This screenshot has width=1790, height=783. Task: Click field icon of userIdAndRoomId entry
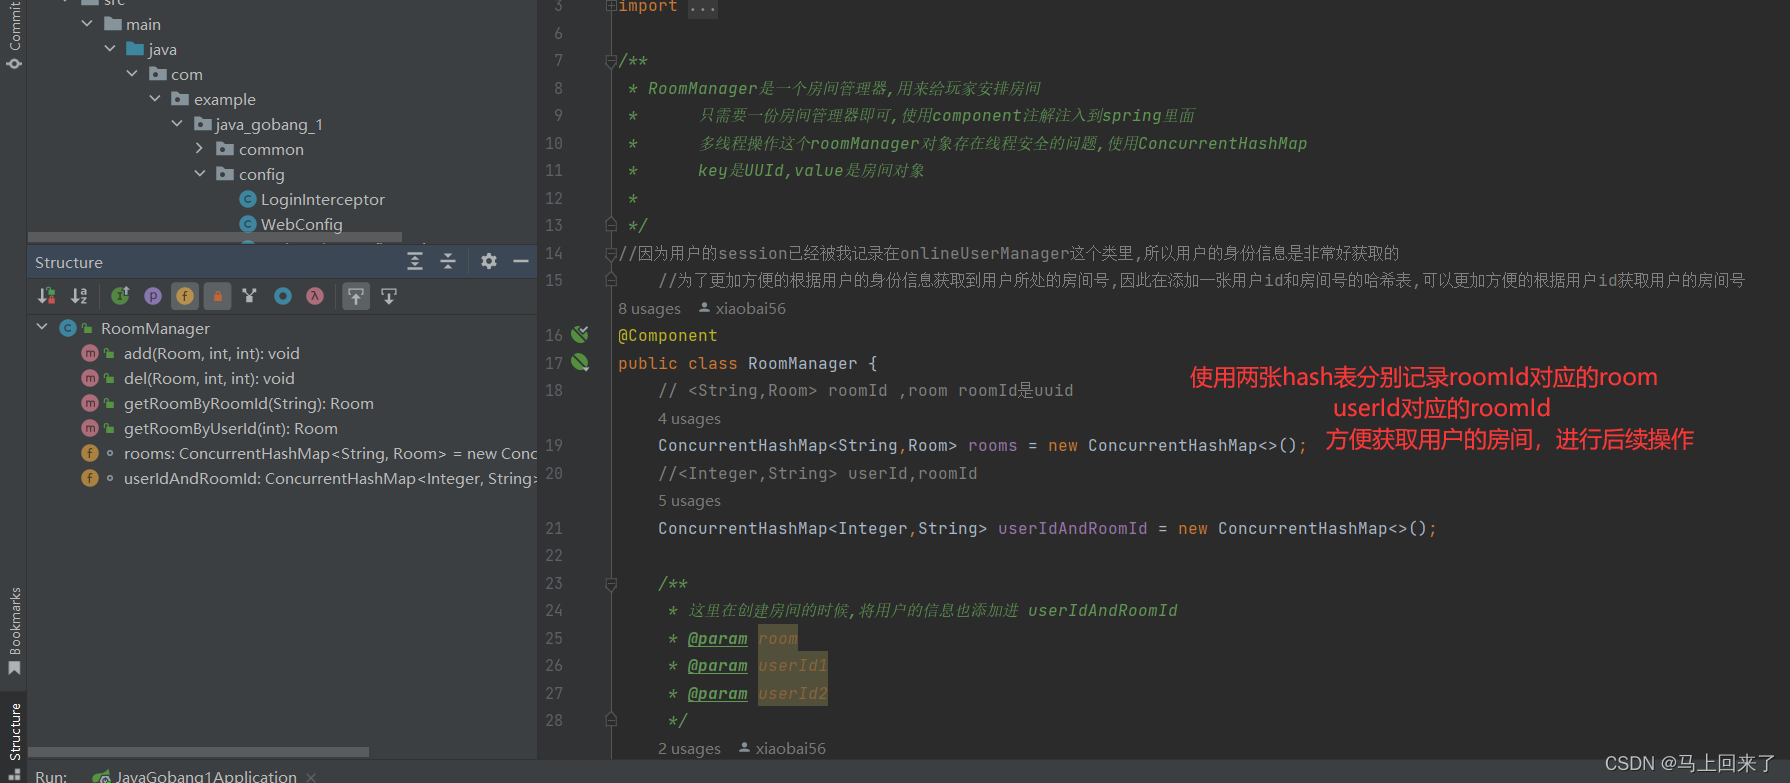pos(90,478)
